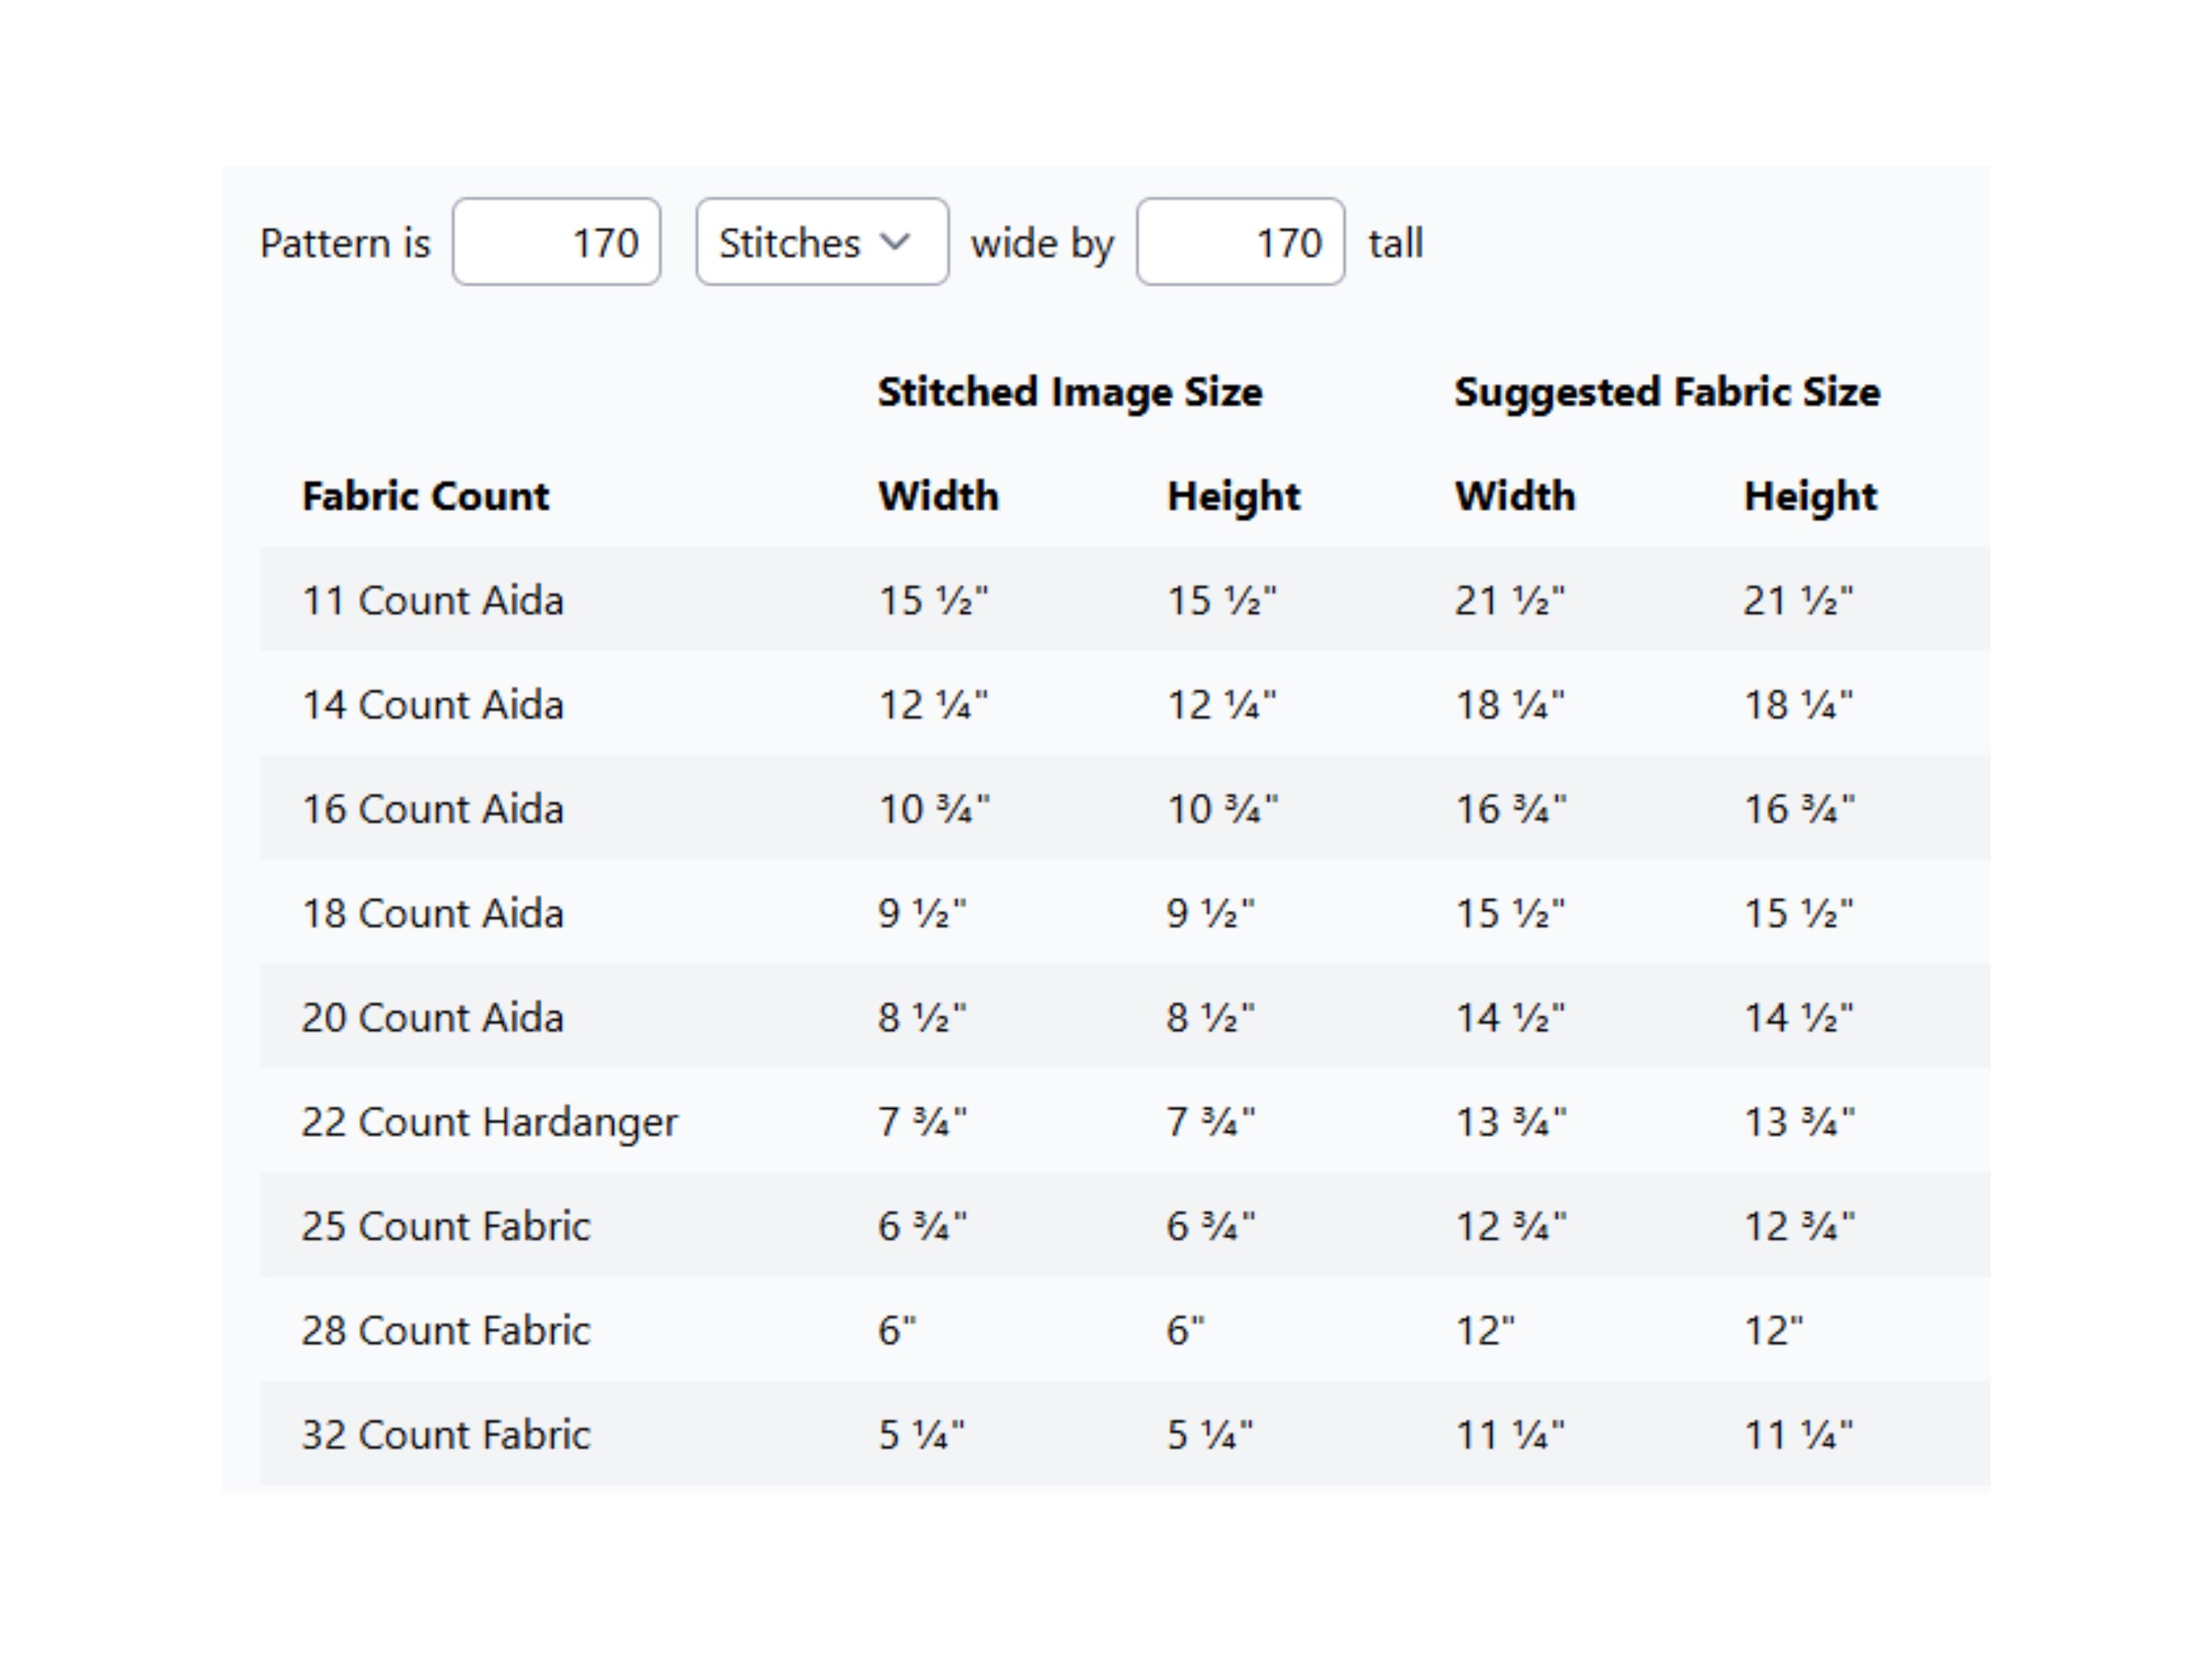Click the 'Suggested Fabric Size' header
Viewport: 2212px width, 1659px height.
click(1667, 392)
